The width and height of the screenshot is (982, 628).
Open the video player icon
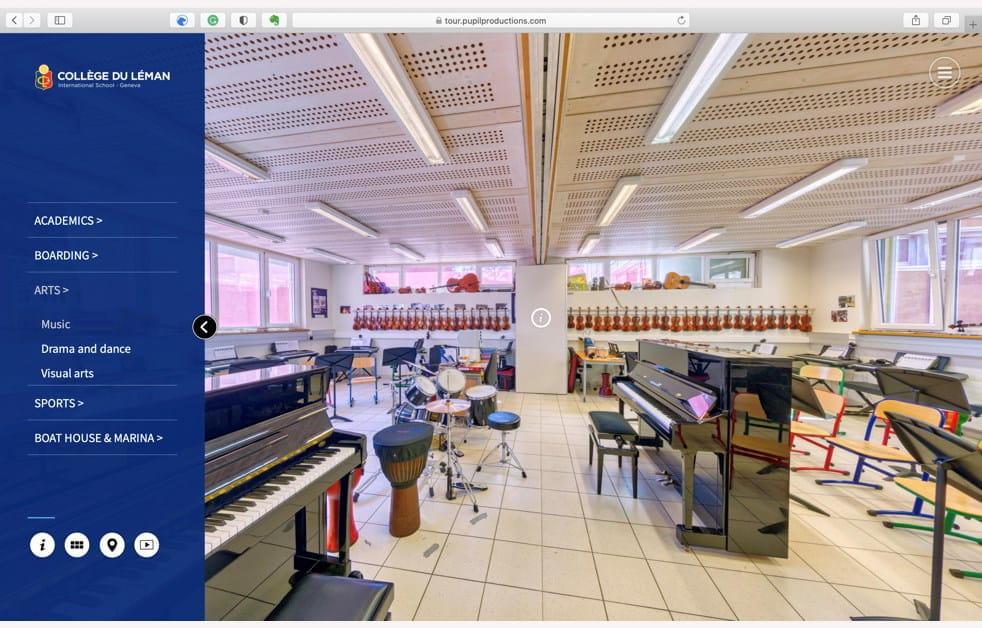[147, 545]
